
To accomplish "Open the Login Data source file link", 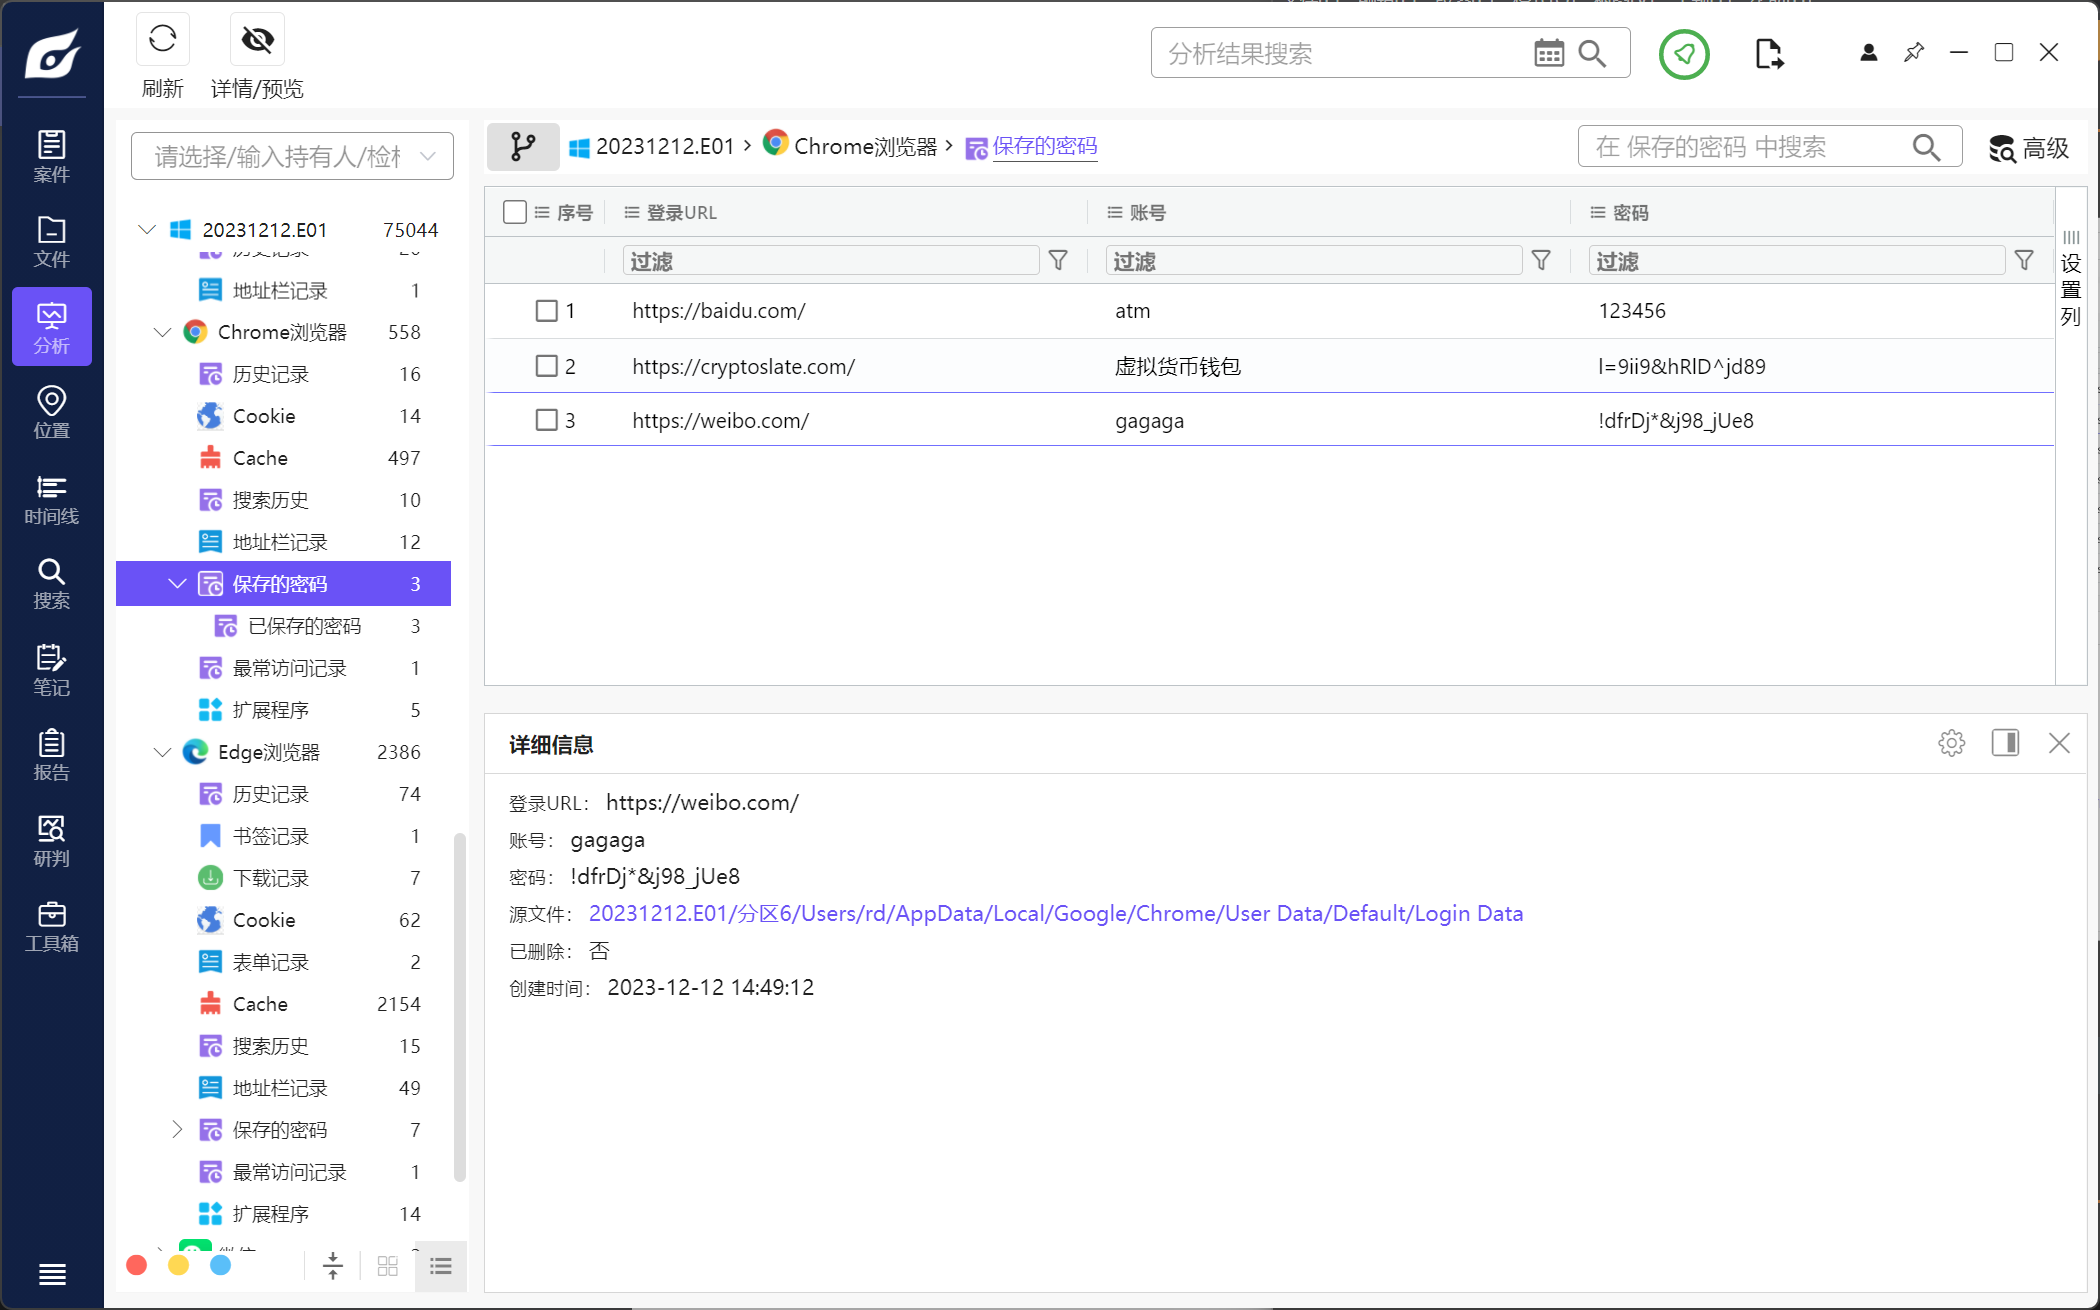I will 1055,913.
